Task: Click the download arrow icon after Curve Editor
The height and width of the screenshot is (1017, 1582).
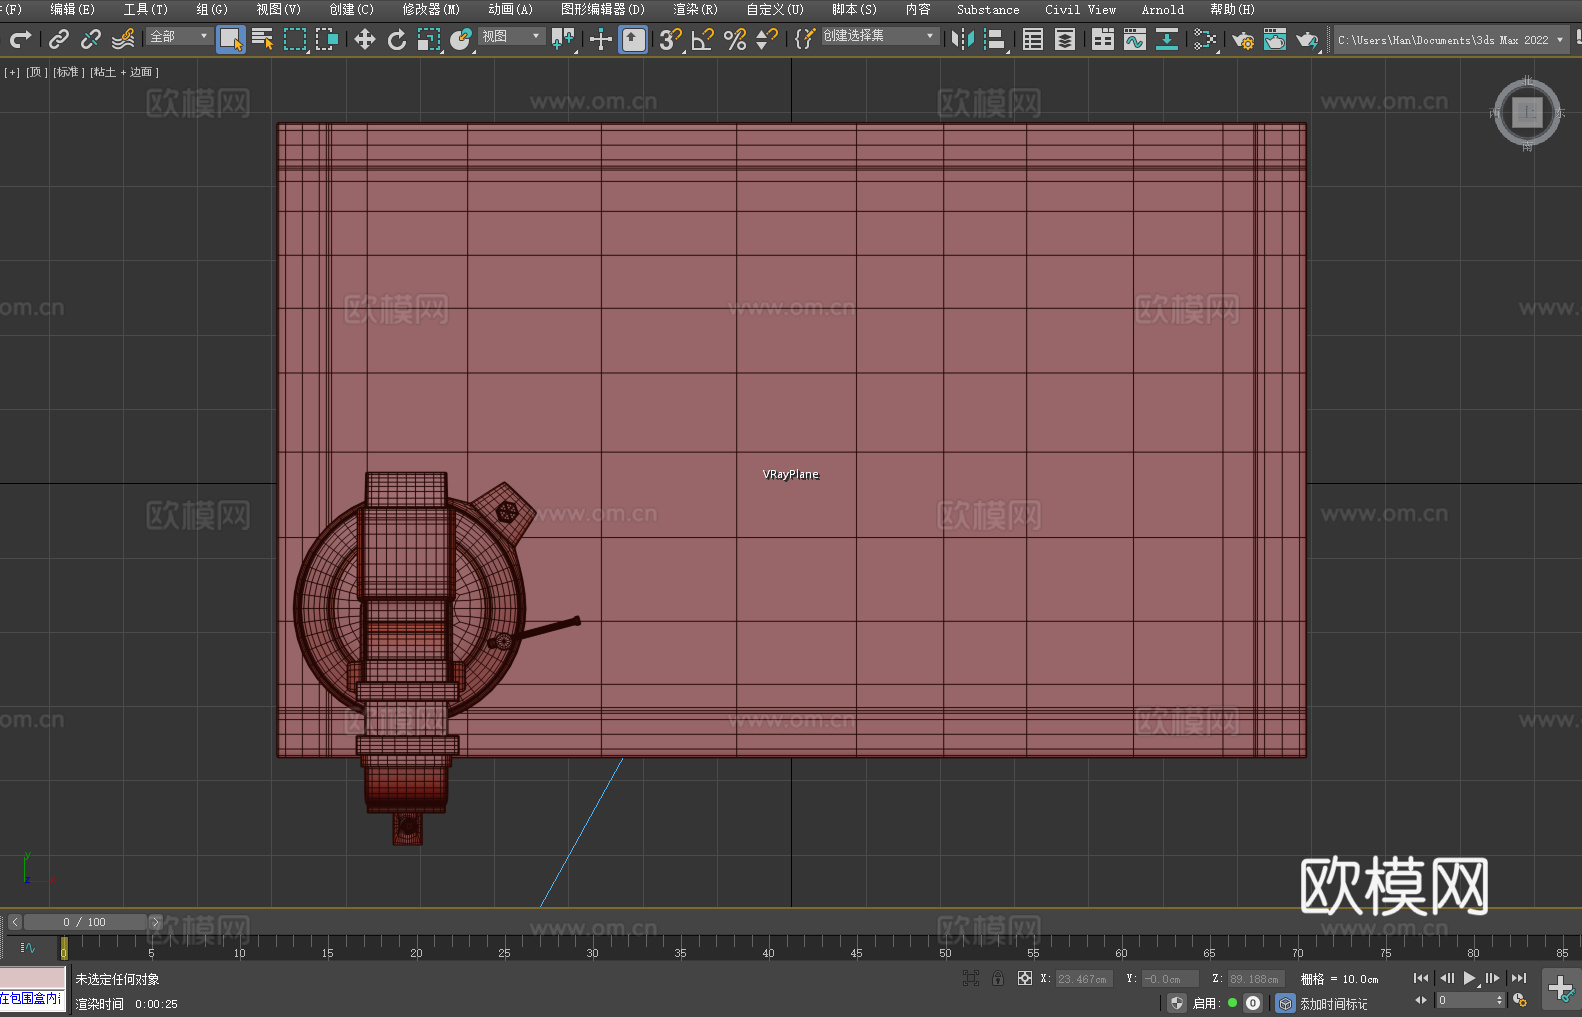Action: [x=1167, y=39]
